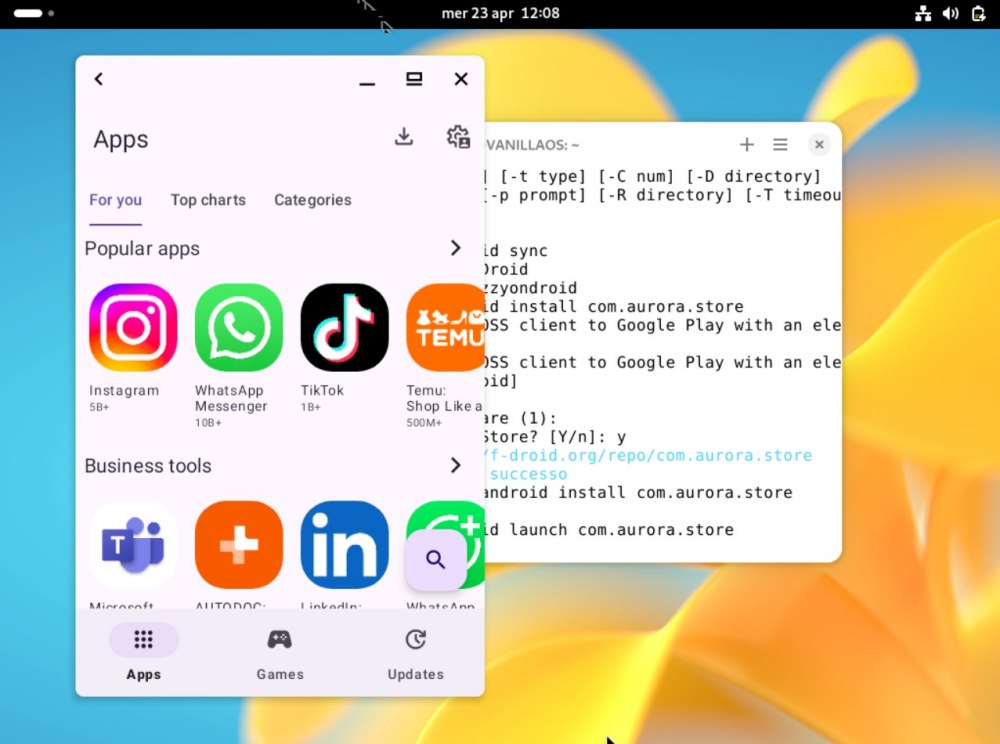Open the battery icon in top bar
Image resolution: width=1000 pixels, height=744 pixels.
pyautogui.click(x=978, y=13)
